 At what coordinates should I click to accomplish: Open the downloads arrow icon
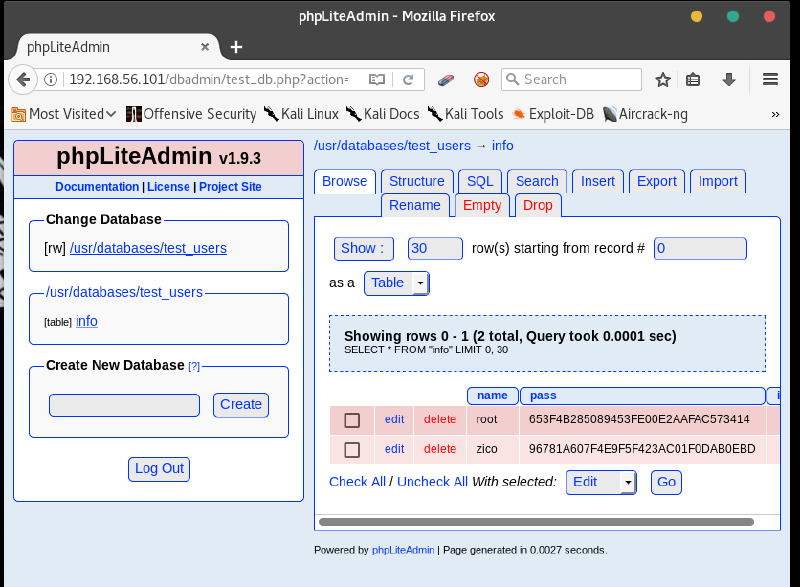pos(729,80)
